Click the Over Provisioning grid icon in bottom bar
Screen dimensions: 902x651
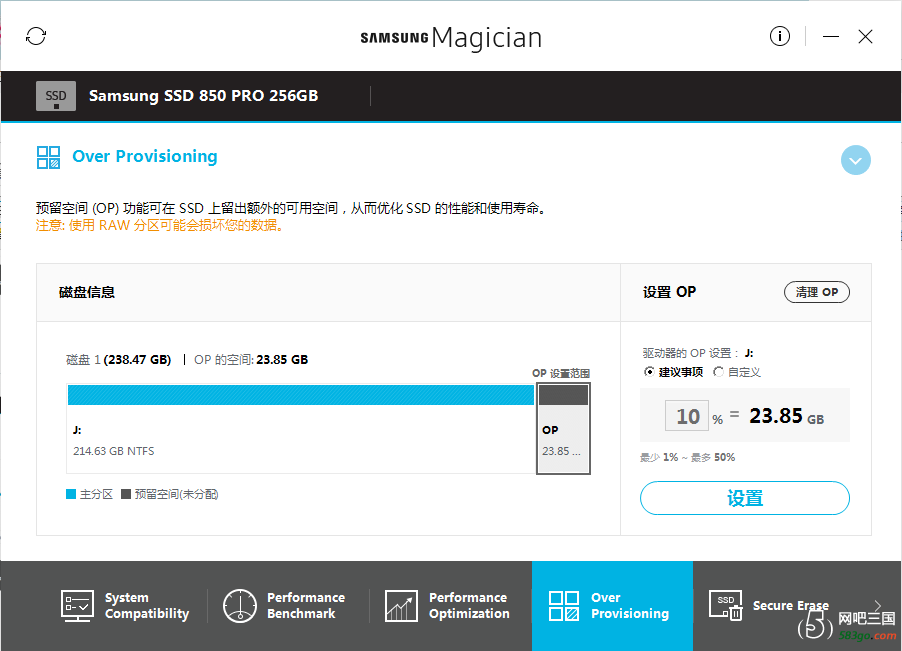(564, 606)
